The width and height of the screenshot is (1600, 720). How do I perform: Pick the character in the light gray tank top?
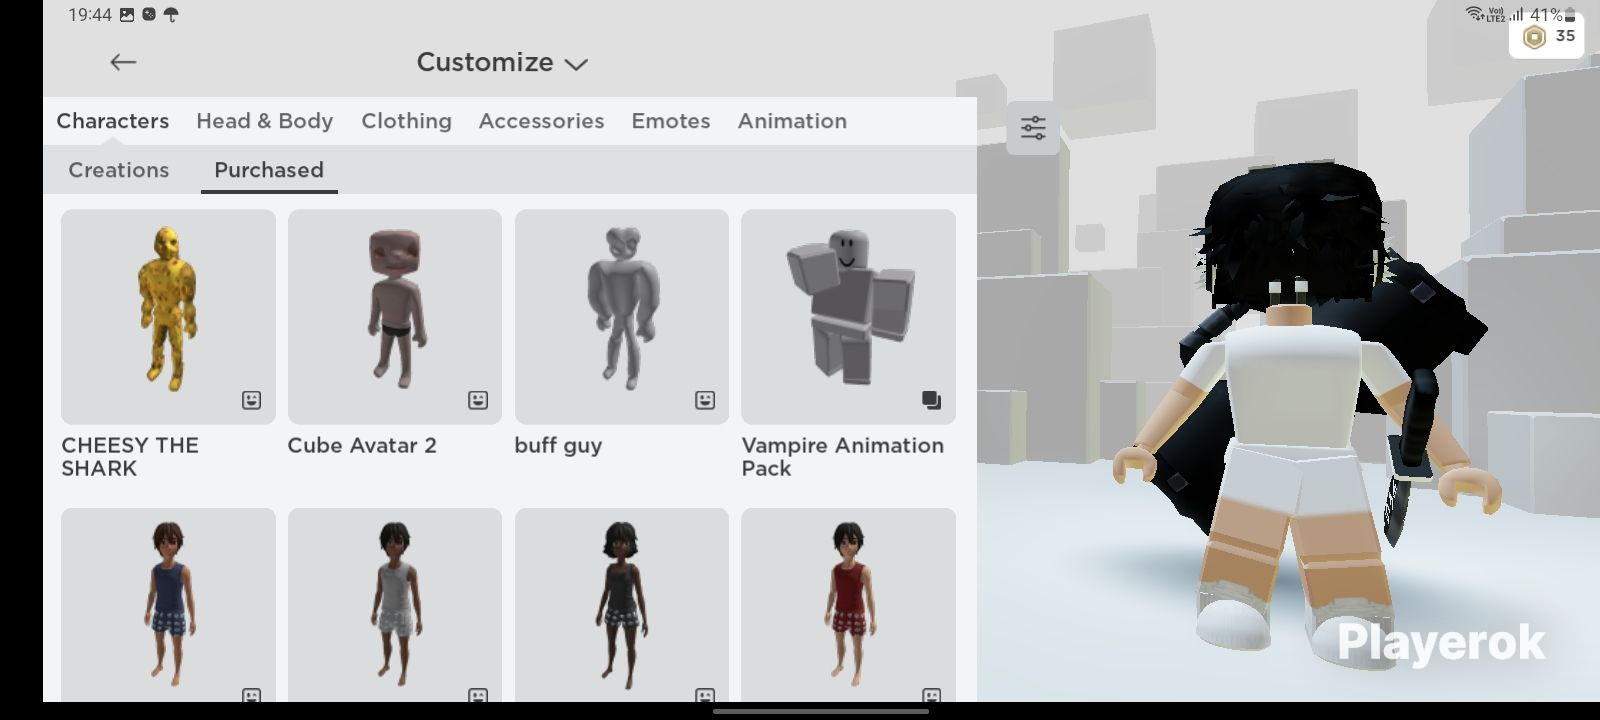tap(395, 605)
